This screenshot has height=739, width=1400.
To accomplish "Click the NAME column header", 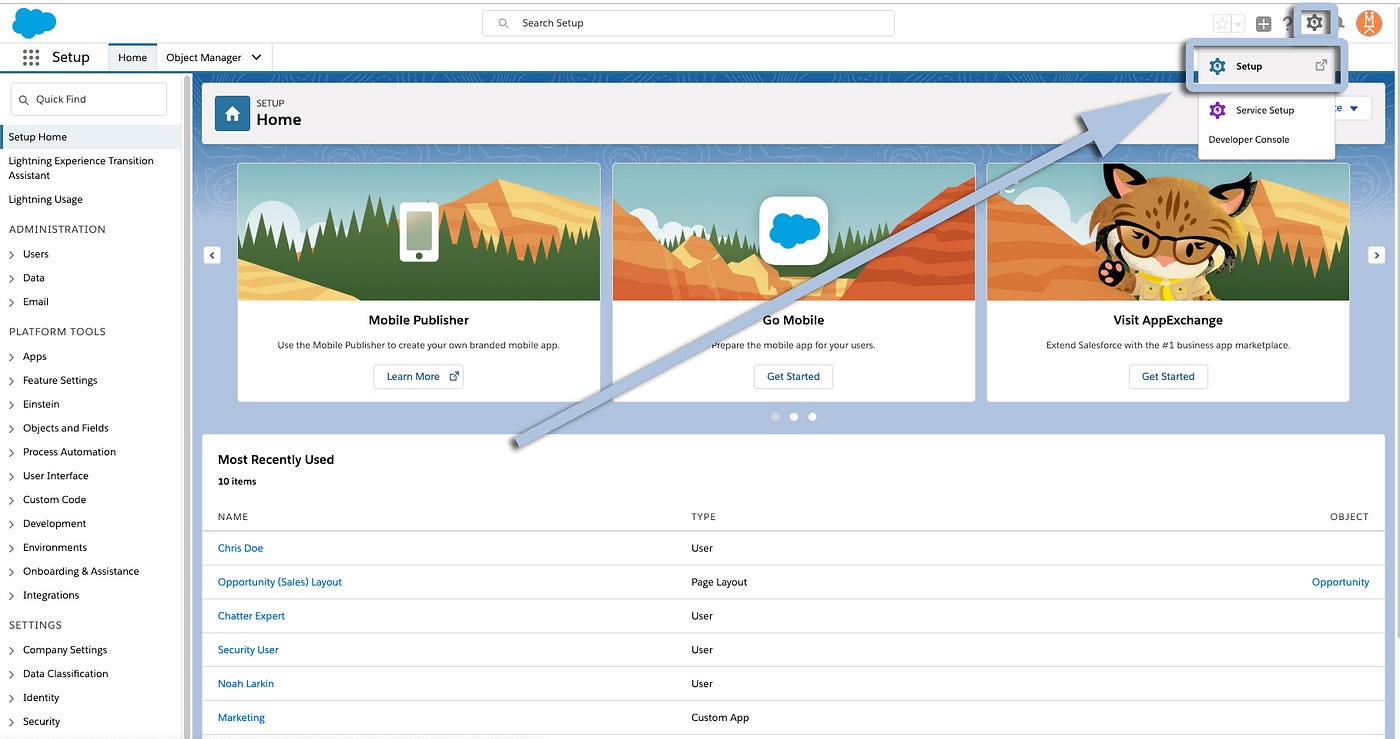I will [x=233, y=517].
